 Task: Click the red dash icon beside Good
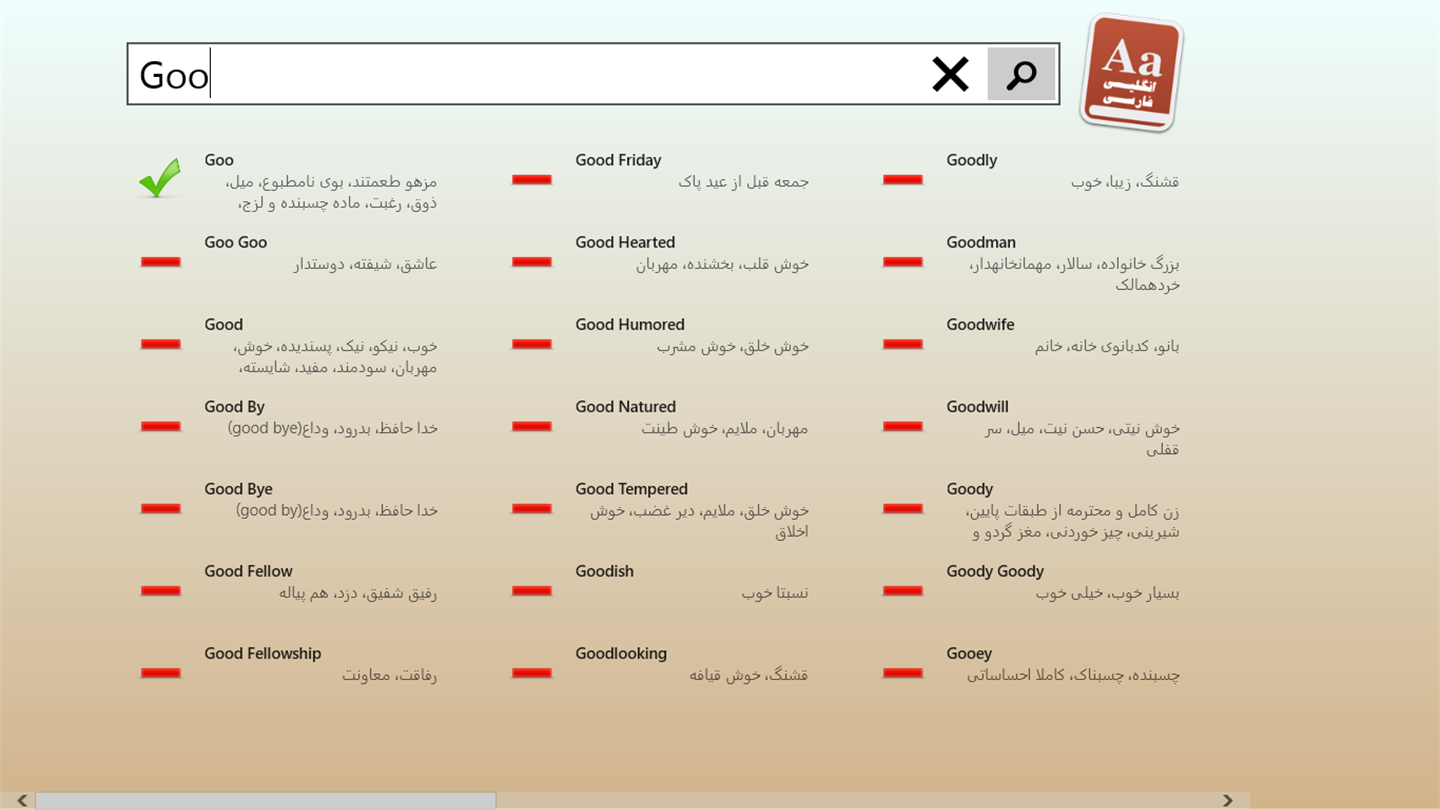[161, 344]
